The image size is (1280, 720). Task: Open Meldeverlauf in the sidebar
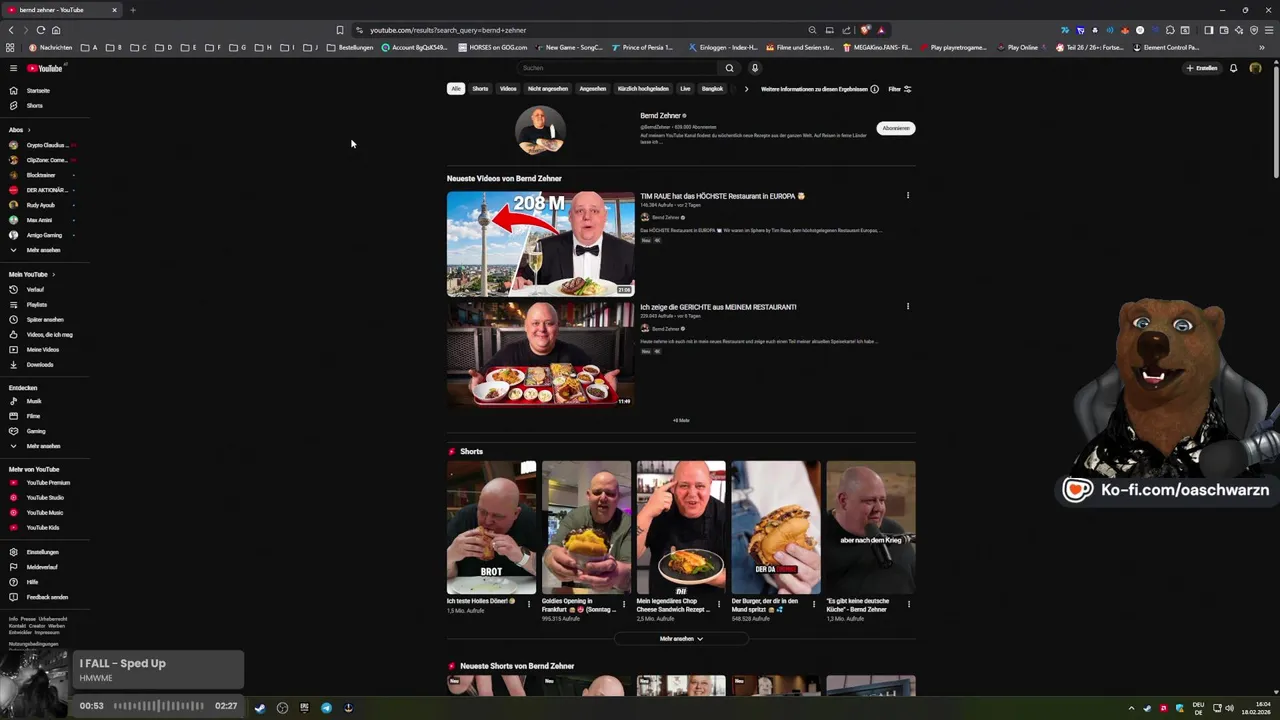point(42,567)
